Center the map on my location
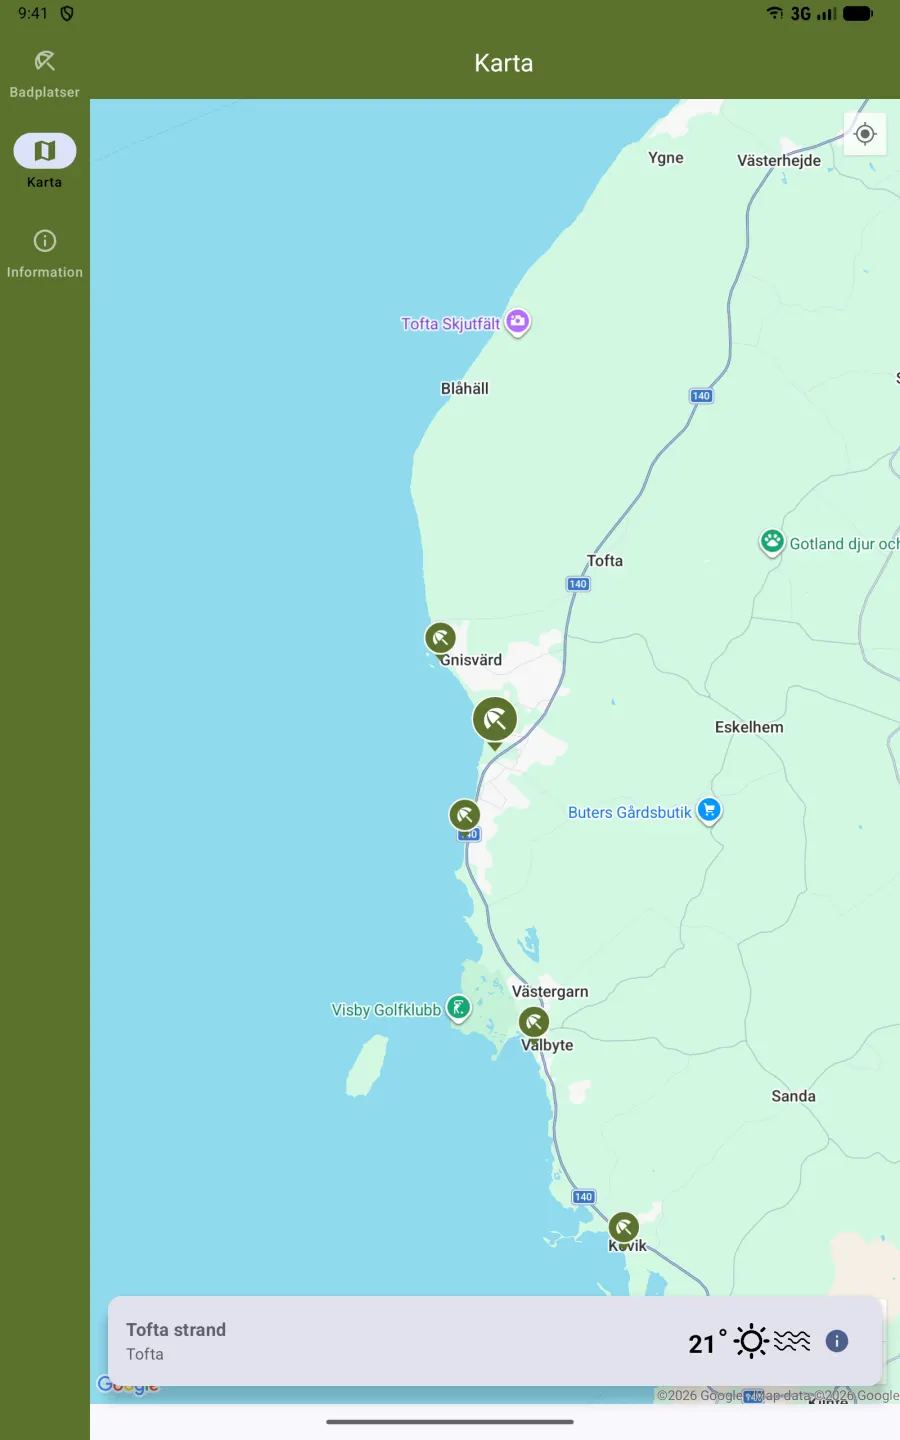The height and width of the screenshot is (1440, 900). click(865, 134)
